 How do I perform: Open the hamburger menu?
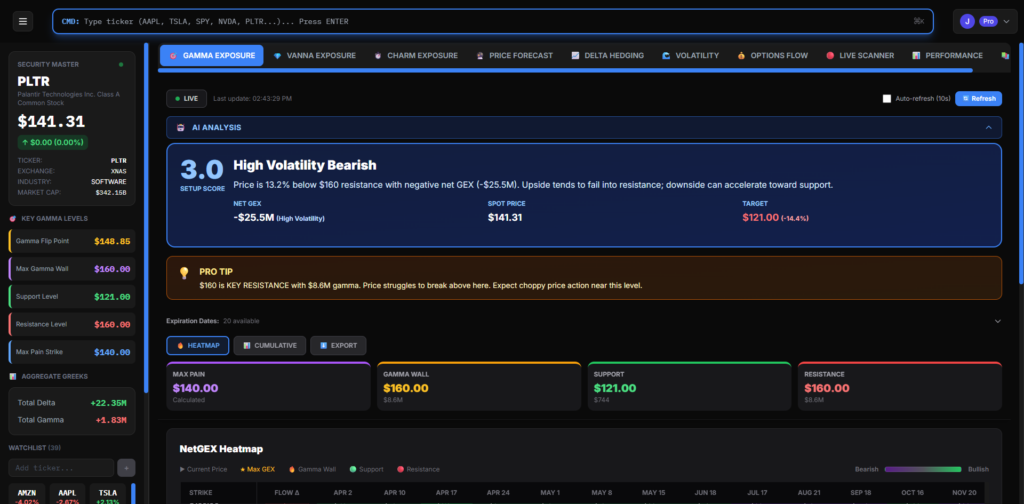pyautogui.click(x=23, y=22)
